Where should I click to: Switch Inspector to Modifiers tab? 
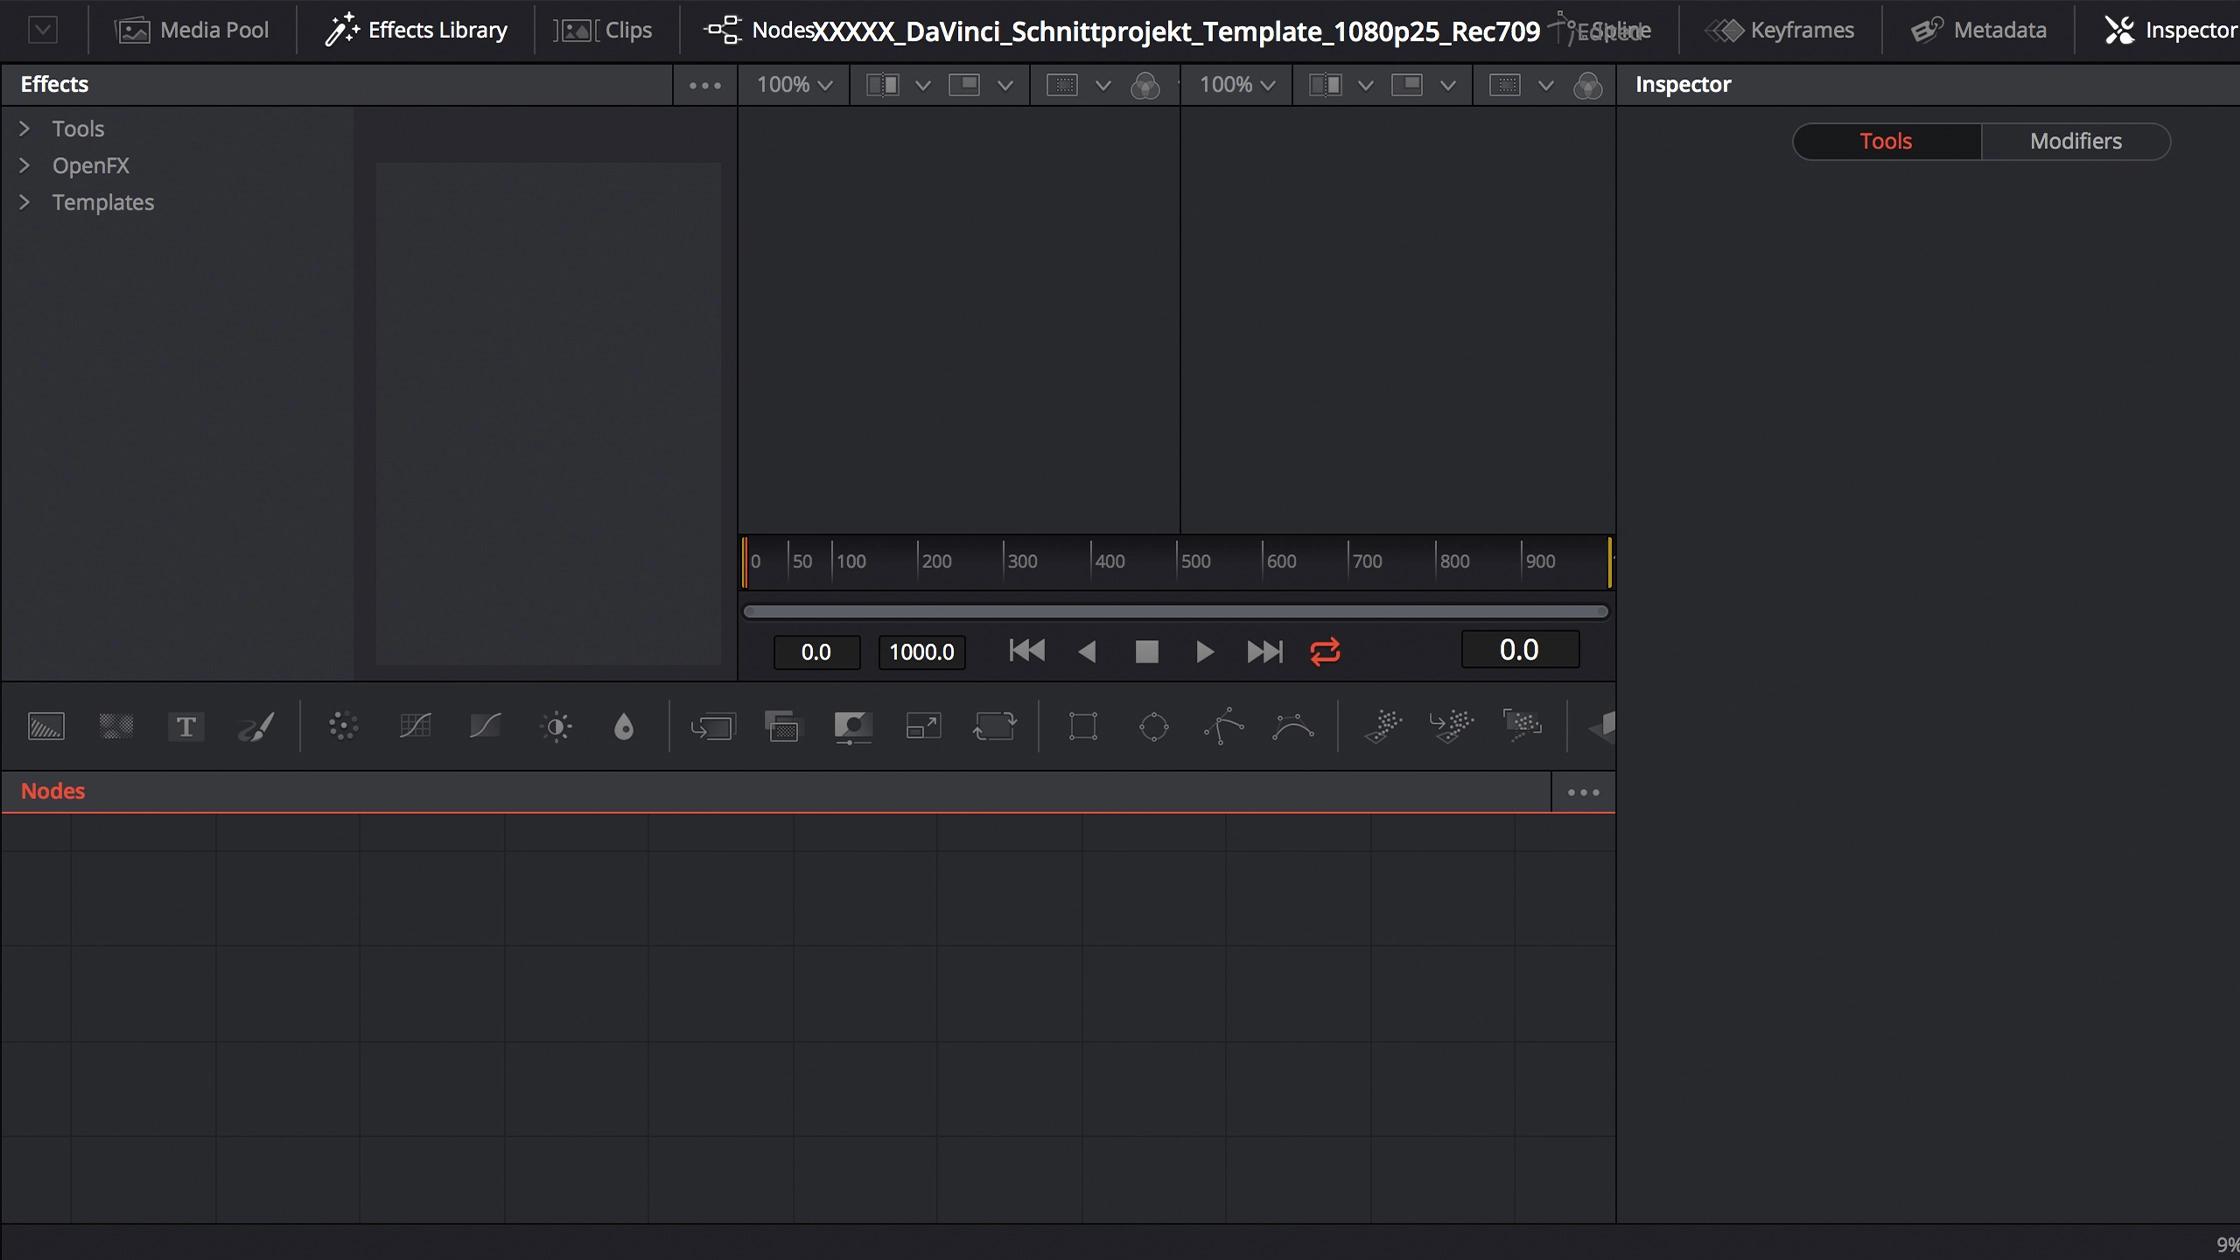click(x=2076, y=141)
